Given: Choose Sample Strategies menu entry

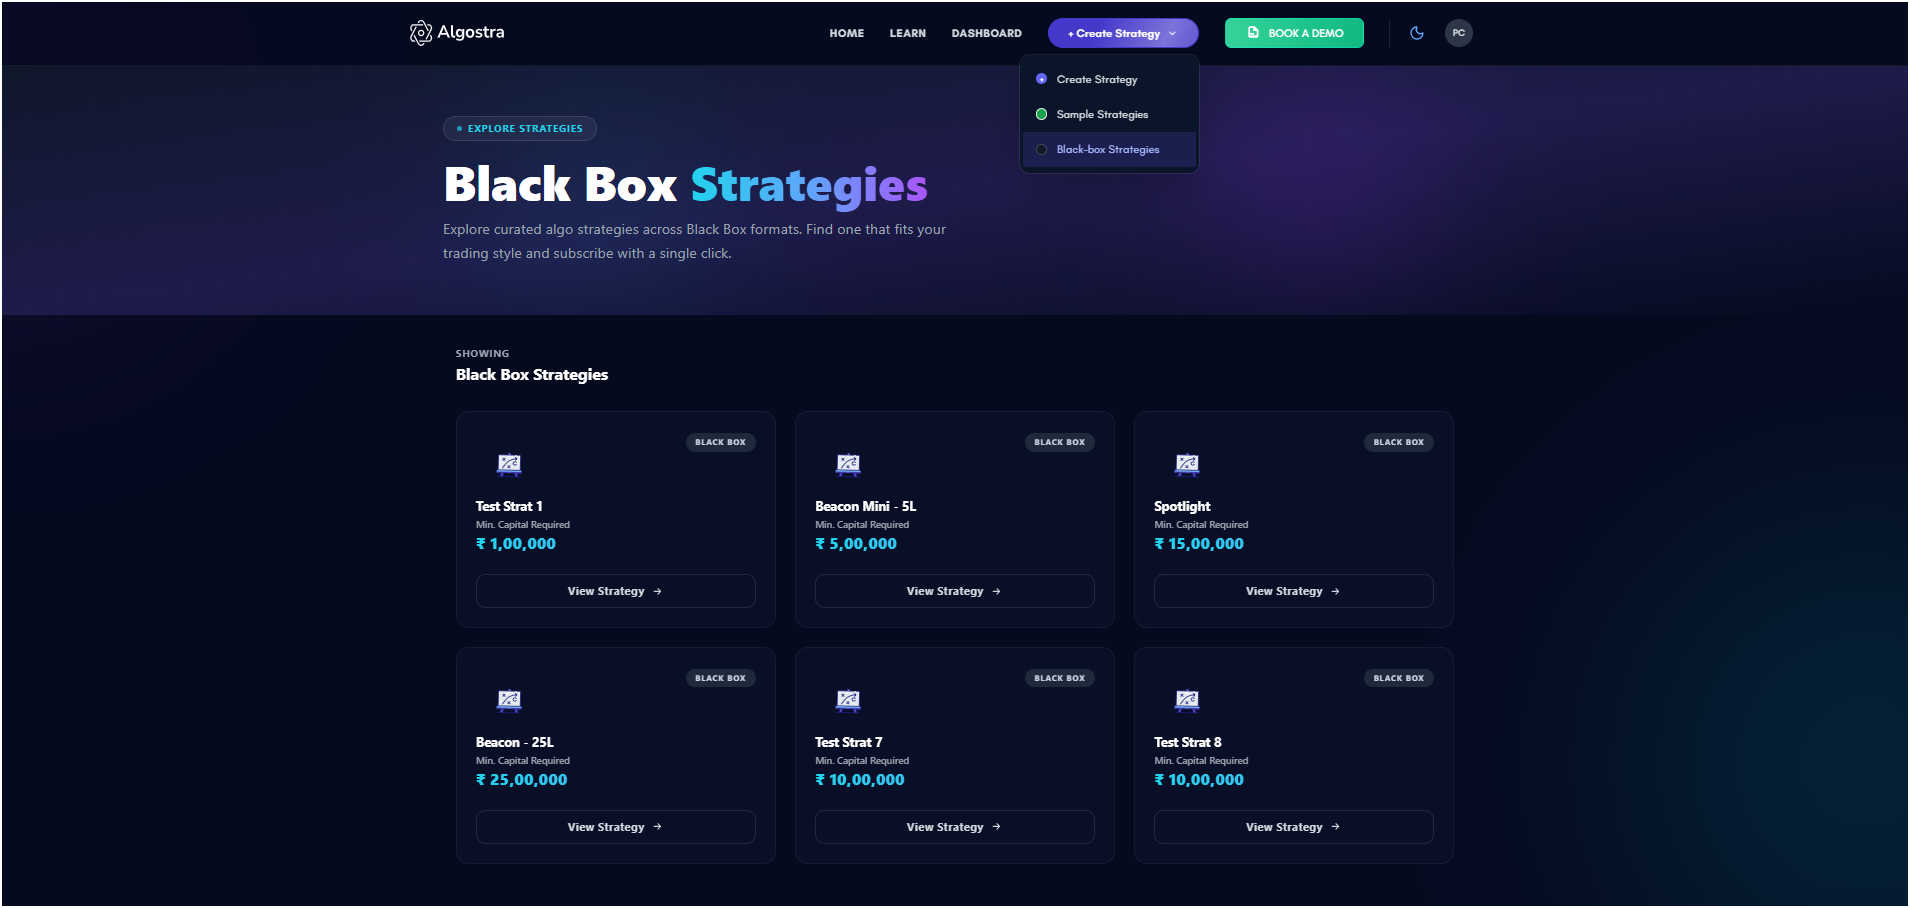Looking at the screenshot, I should tap(1109, 114).
